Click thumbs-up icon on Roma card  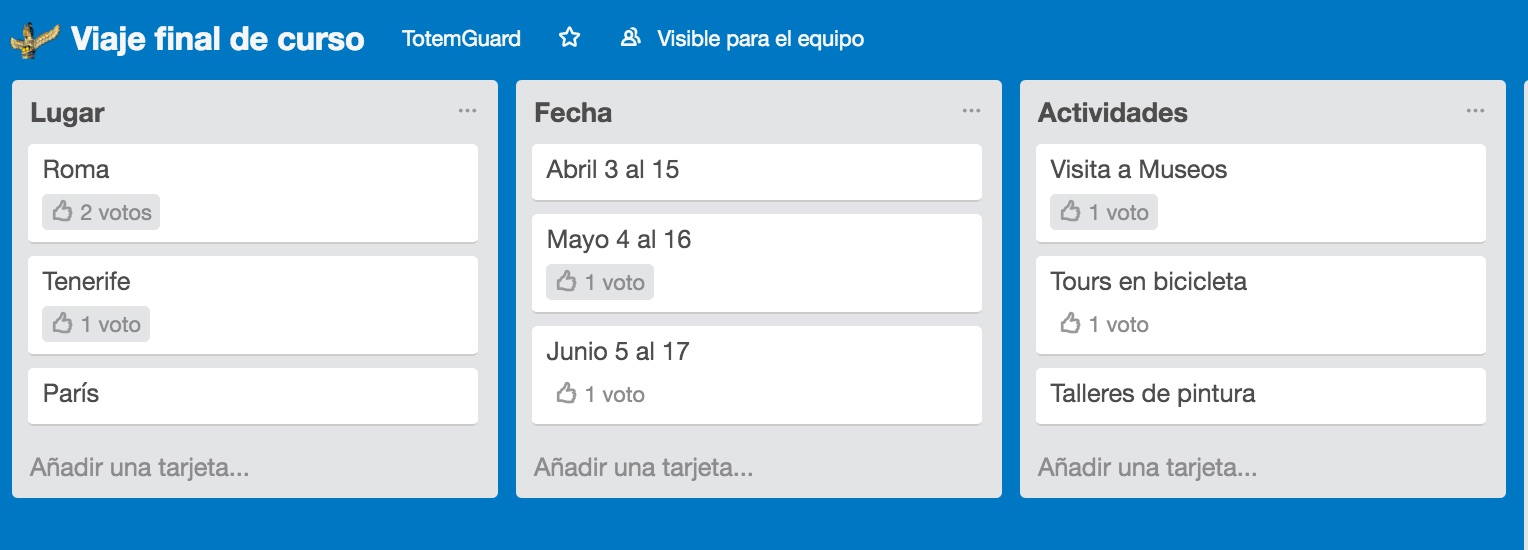63,212
